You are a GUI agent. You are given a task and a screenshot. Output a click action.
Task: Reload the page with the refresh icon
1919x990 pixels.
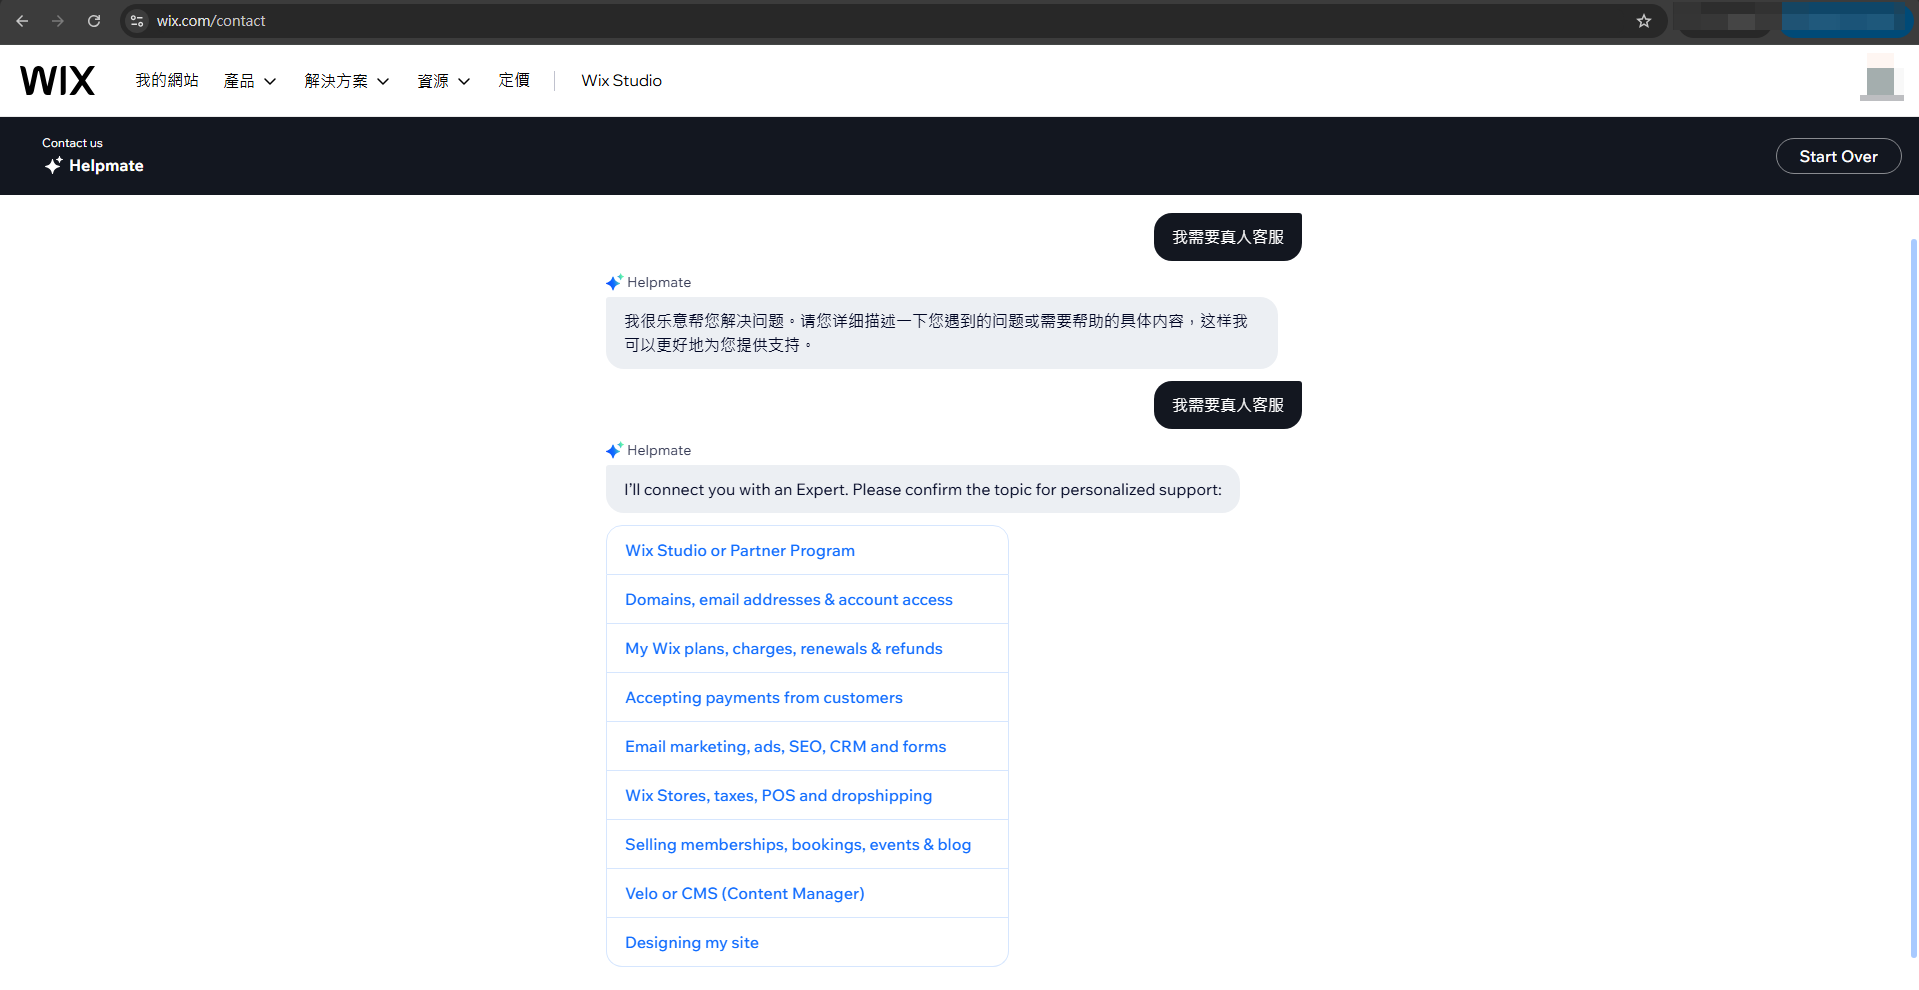94,21
